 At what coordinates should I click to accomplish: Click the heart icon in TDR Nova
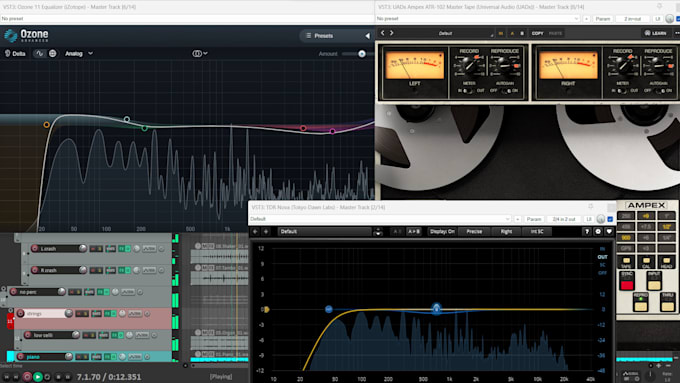(x=609, y=232)
